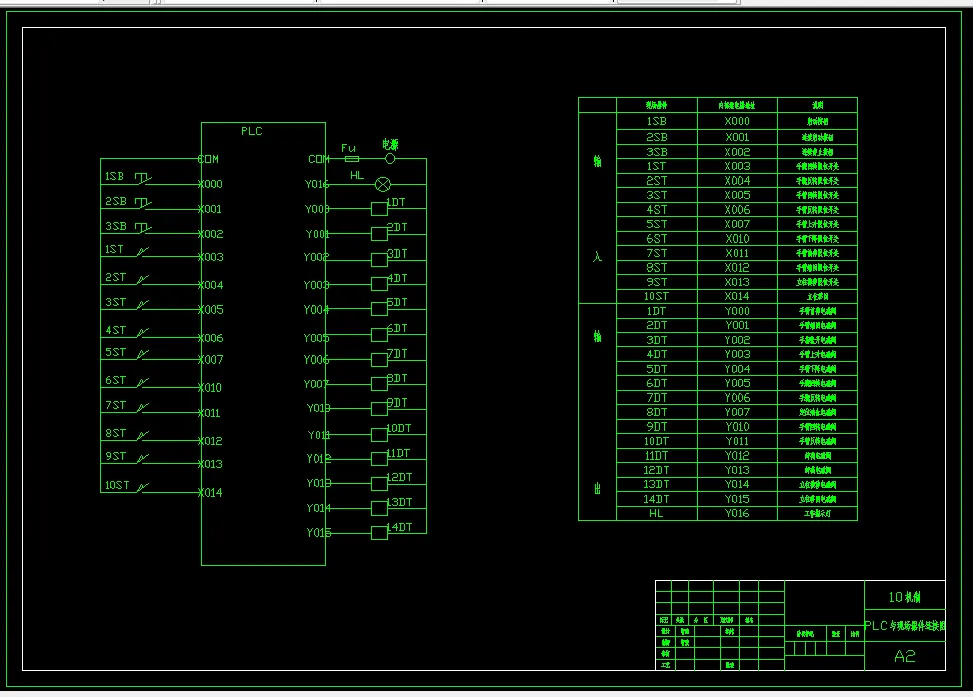973x697 pixels.
Task: Select the Y016 cell in the table
Action: (x=737, y=513)
